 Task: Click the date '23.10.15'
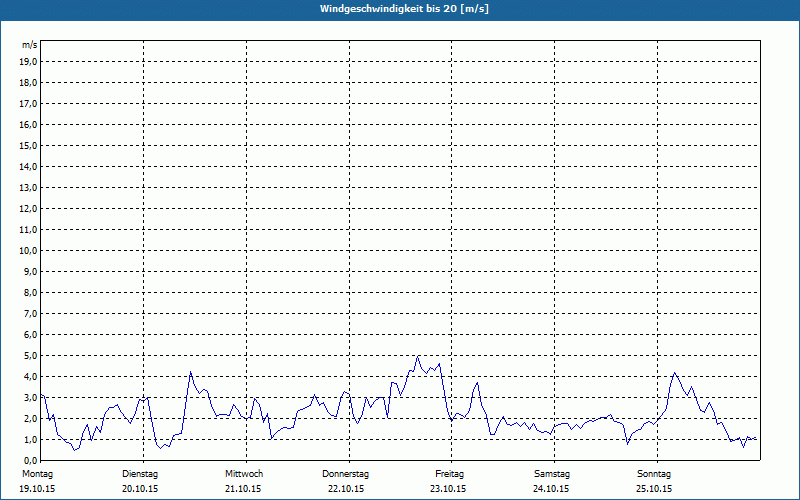coord(448,489)
